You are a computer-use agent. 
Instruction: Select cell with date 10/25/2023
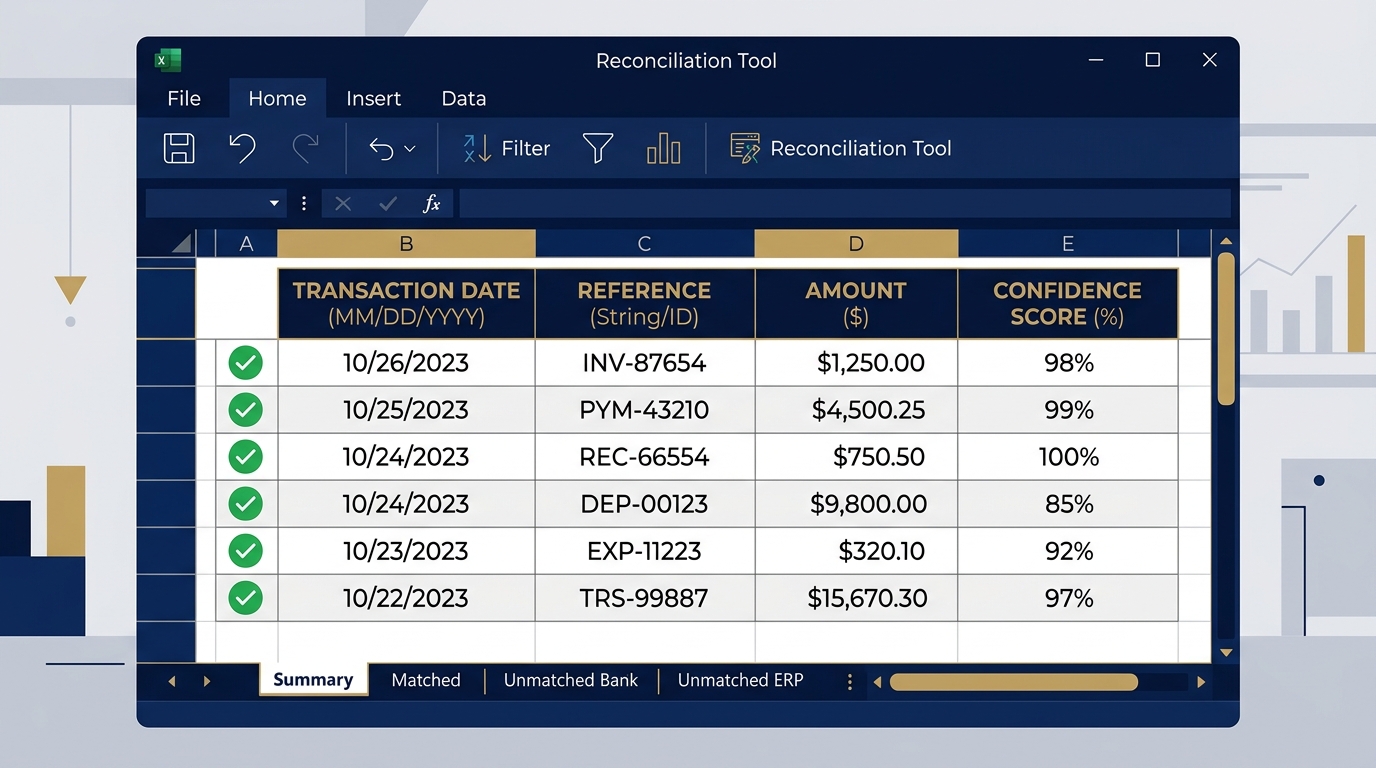click(x=406, y=410)
